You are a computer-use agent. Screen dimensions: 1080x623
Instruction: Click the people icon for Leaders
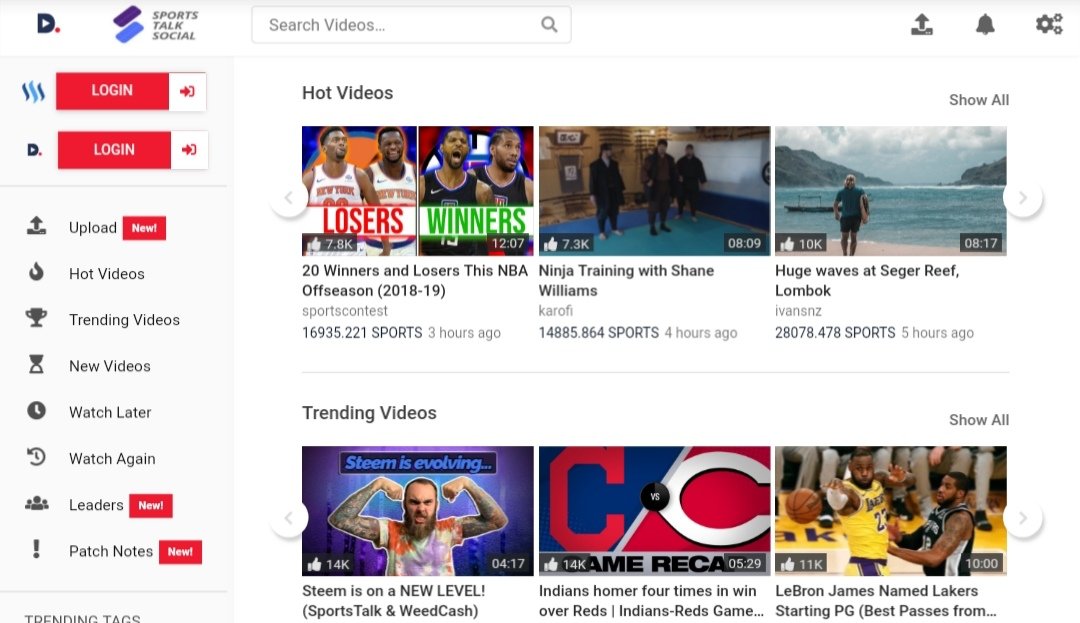(x=37, y=504)
